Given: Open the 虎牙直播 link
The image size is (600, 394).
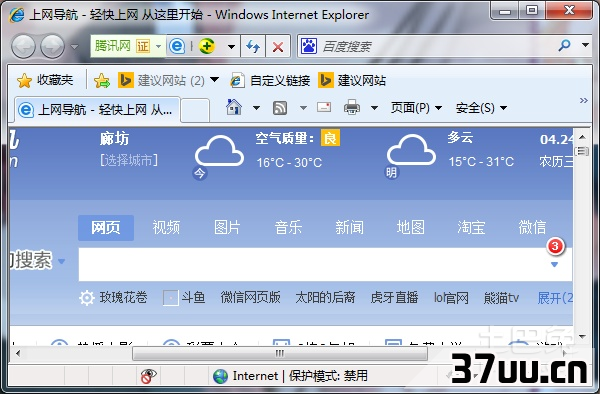Looking at the screenshot, I should [x=394, y=298].
